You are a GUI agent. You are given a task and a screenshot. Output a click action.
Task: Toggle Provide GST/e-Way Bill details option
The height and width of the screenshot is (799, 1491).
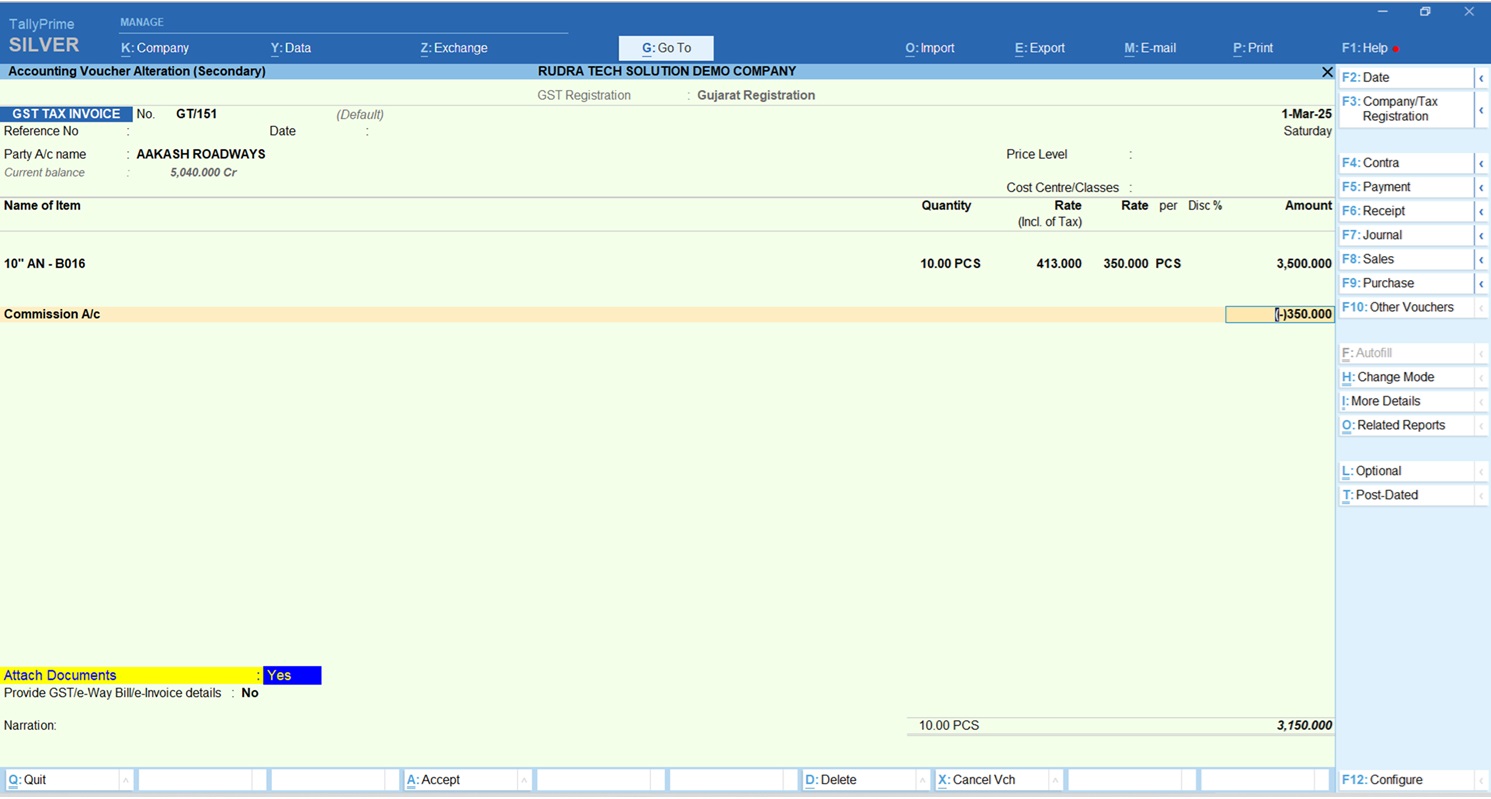point(249,693)
